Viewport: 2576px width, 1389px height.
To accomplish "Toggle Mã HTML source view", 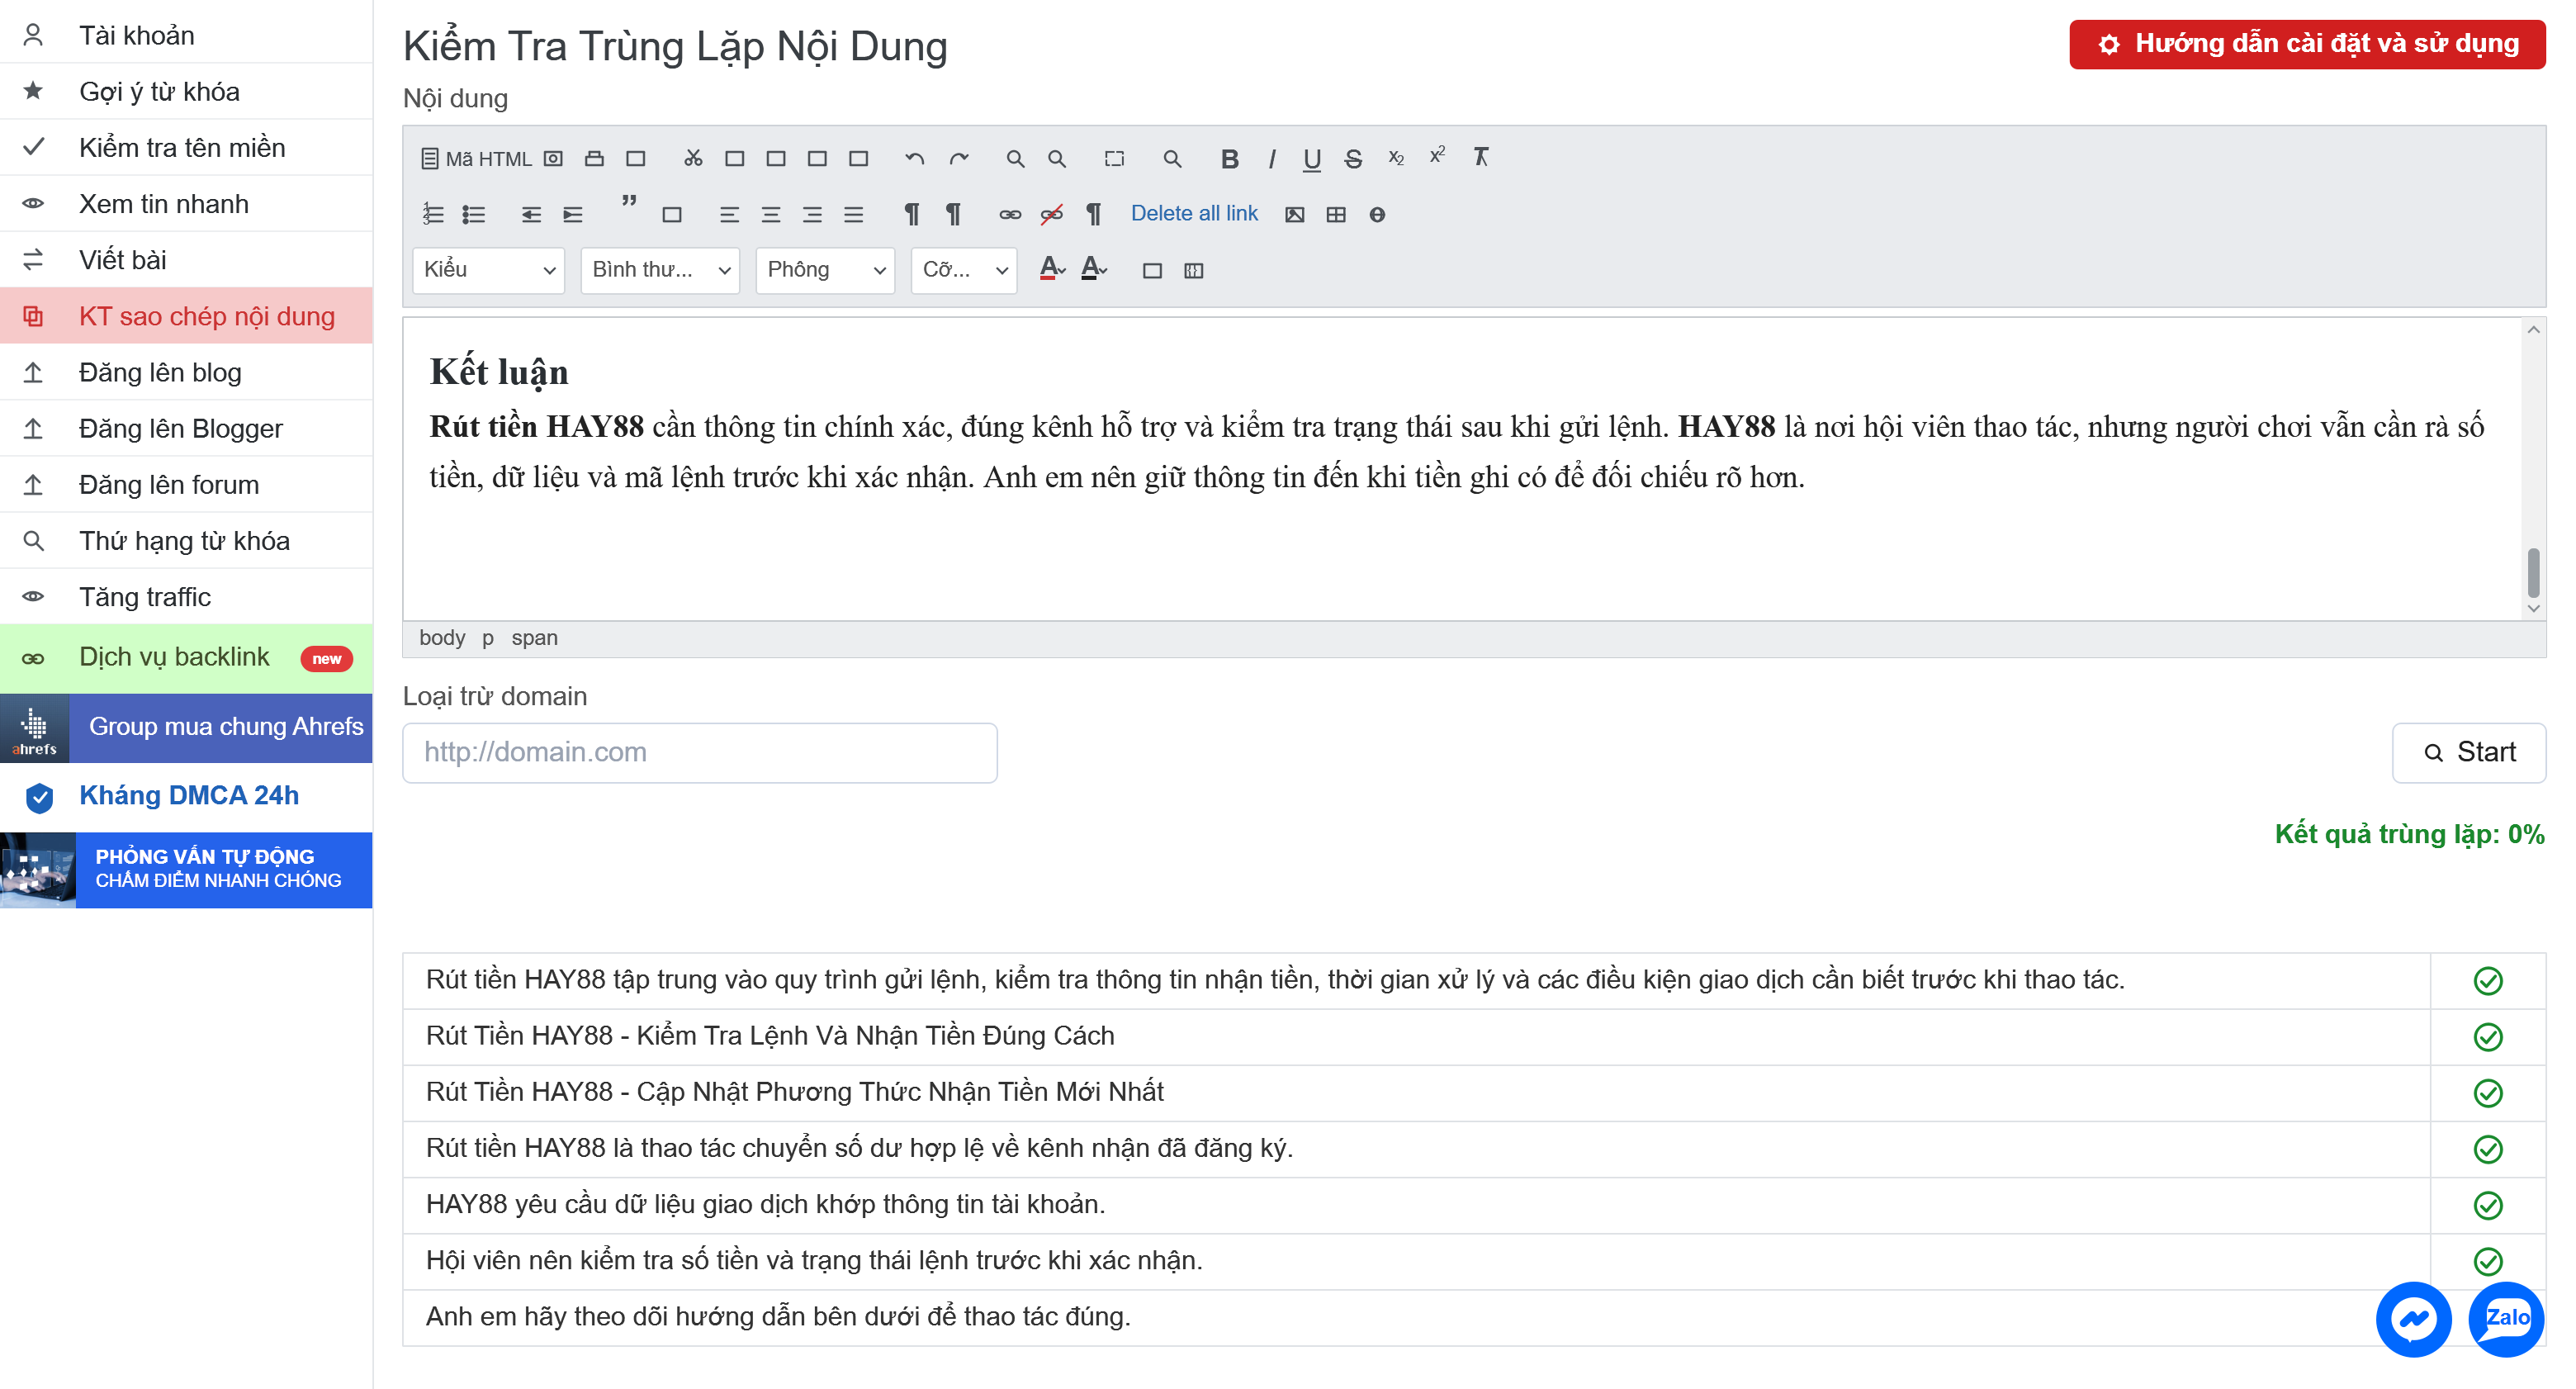I will click(x=477, y=158).
